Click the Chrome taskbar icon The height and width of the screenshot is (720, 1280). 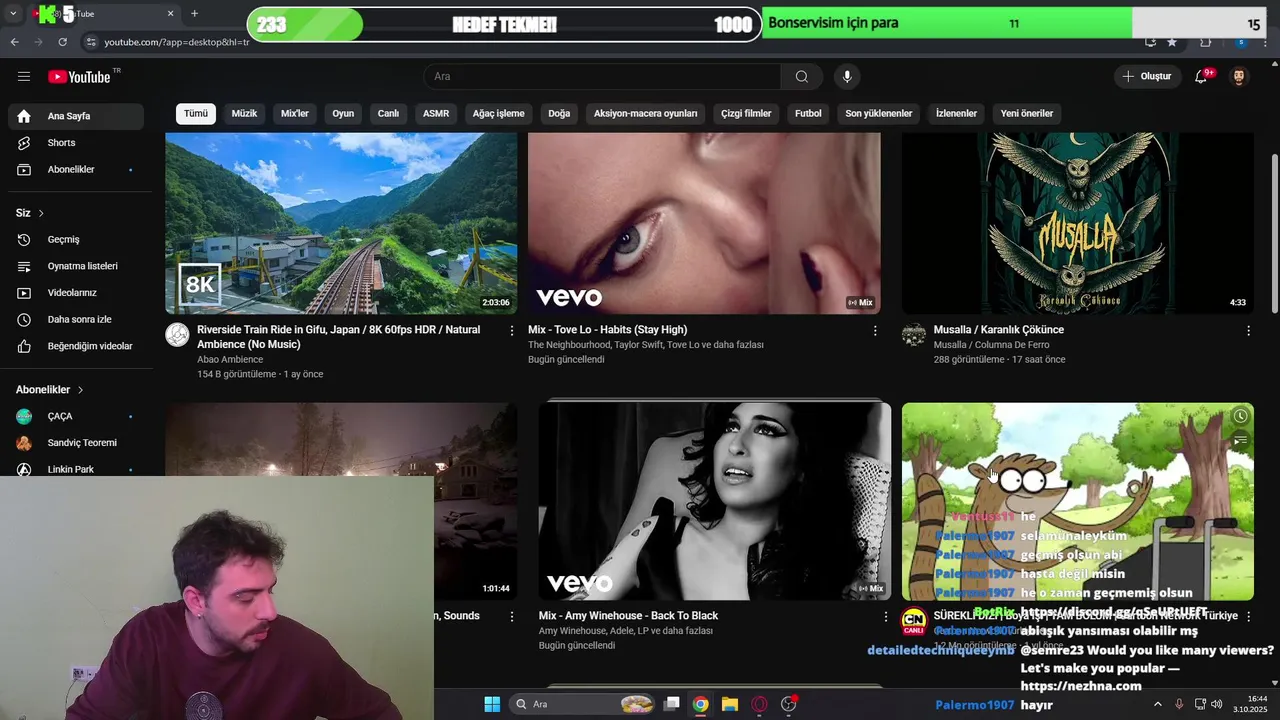[x=700, y=704]
